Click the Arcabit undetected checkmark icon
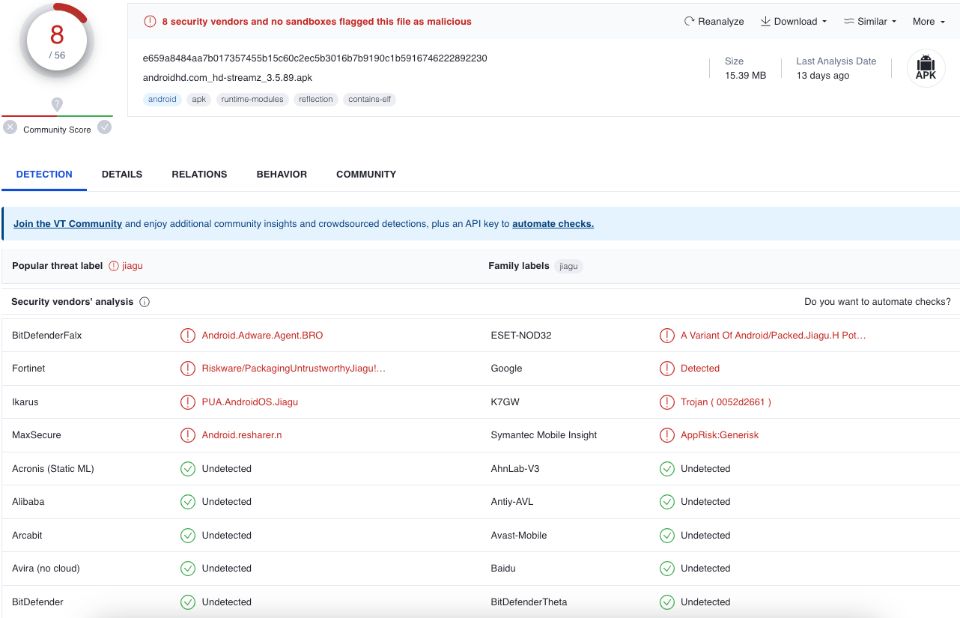 tap(187, 536)
